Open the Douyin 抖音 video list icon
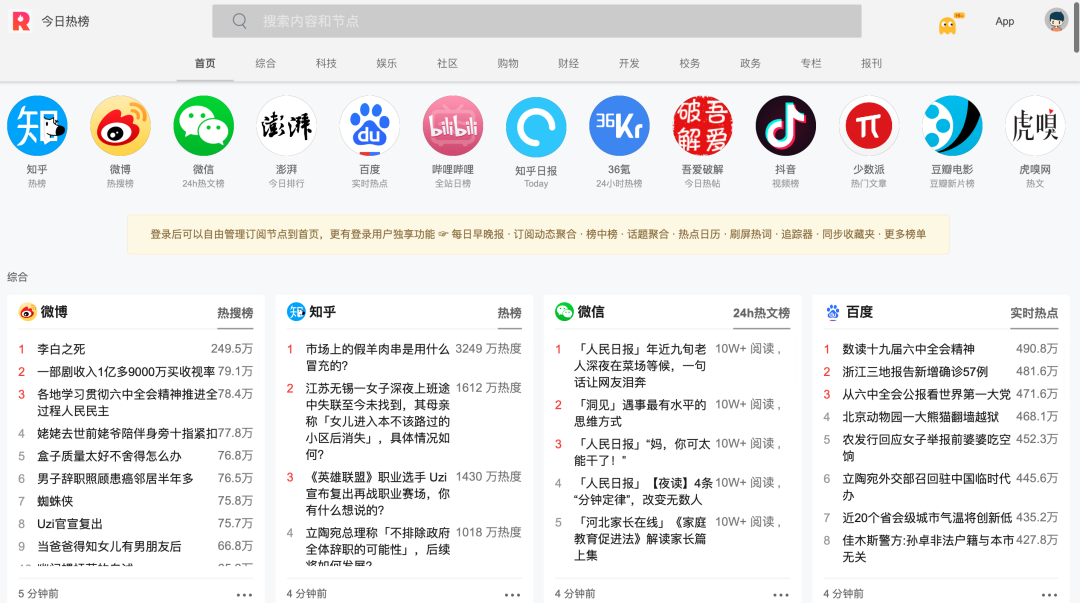This screenshot has width=1080, height=603. point(786,126)
